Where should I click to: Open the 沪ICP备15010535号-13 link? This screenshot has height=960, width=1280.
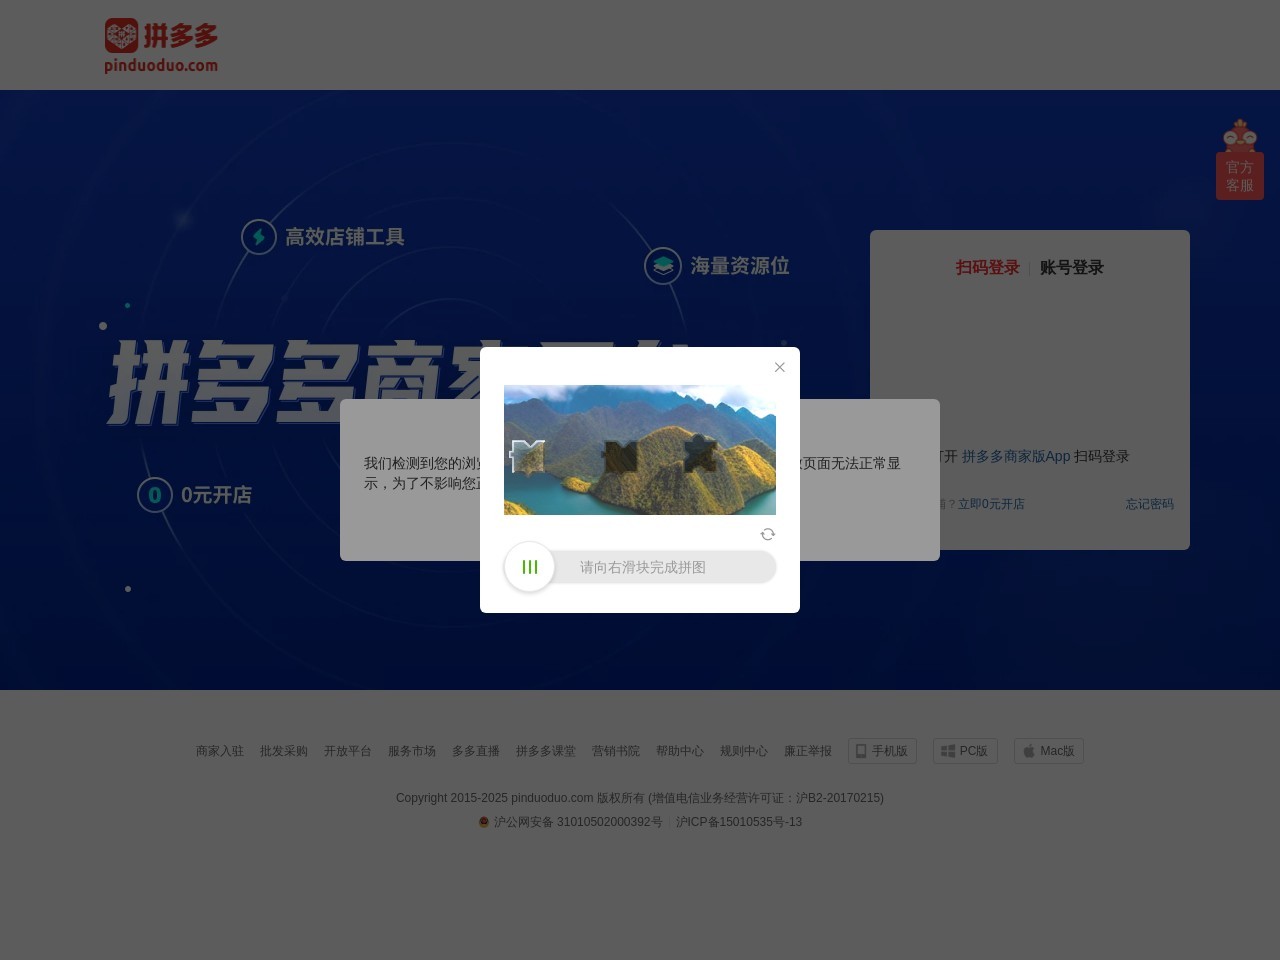pyautogui.click(x=739, y=822)
